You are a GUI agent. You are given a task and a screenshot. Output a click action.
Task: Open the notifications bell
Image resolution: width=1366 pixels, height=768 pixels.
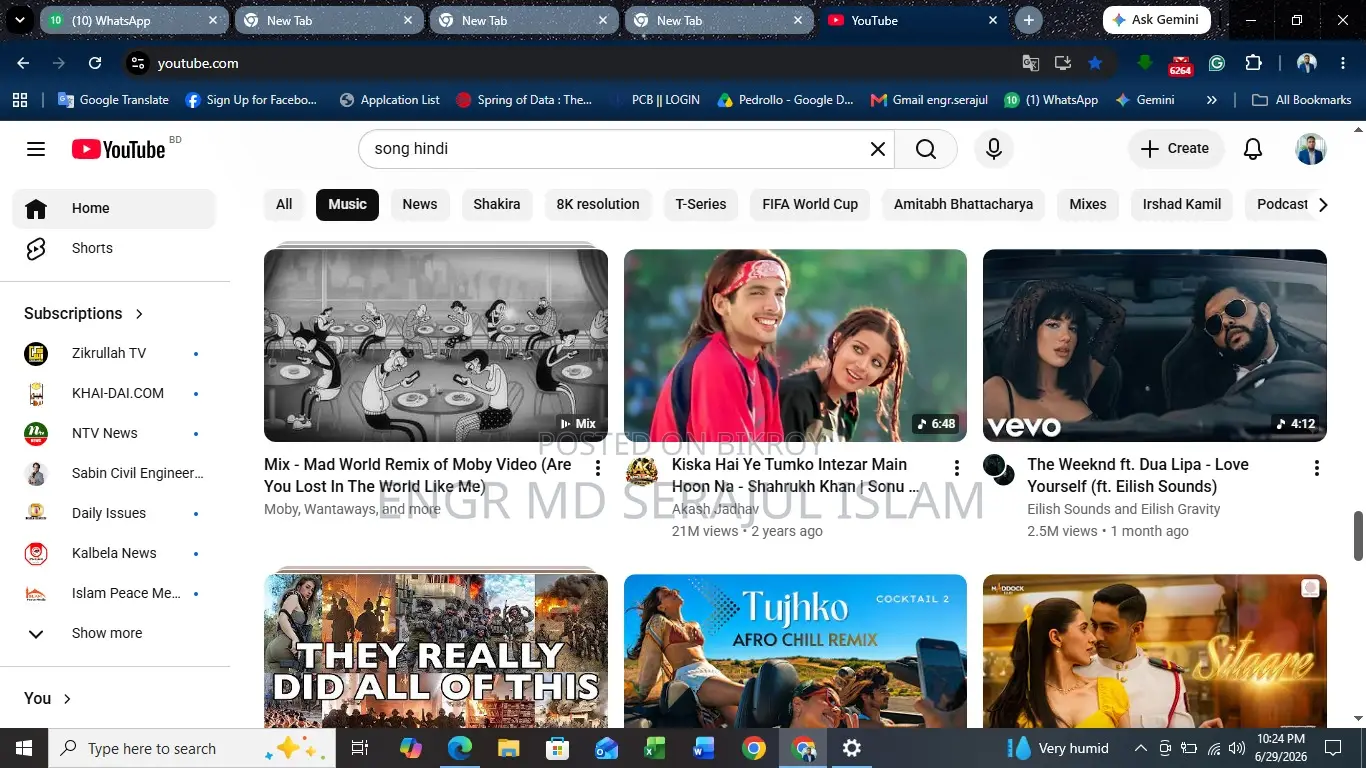tap(1253, 149)
